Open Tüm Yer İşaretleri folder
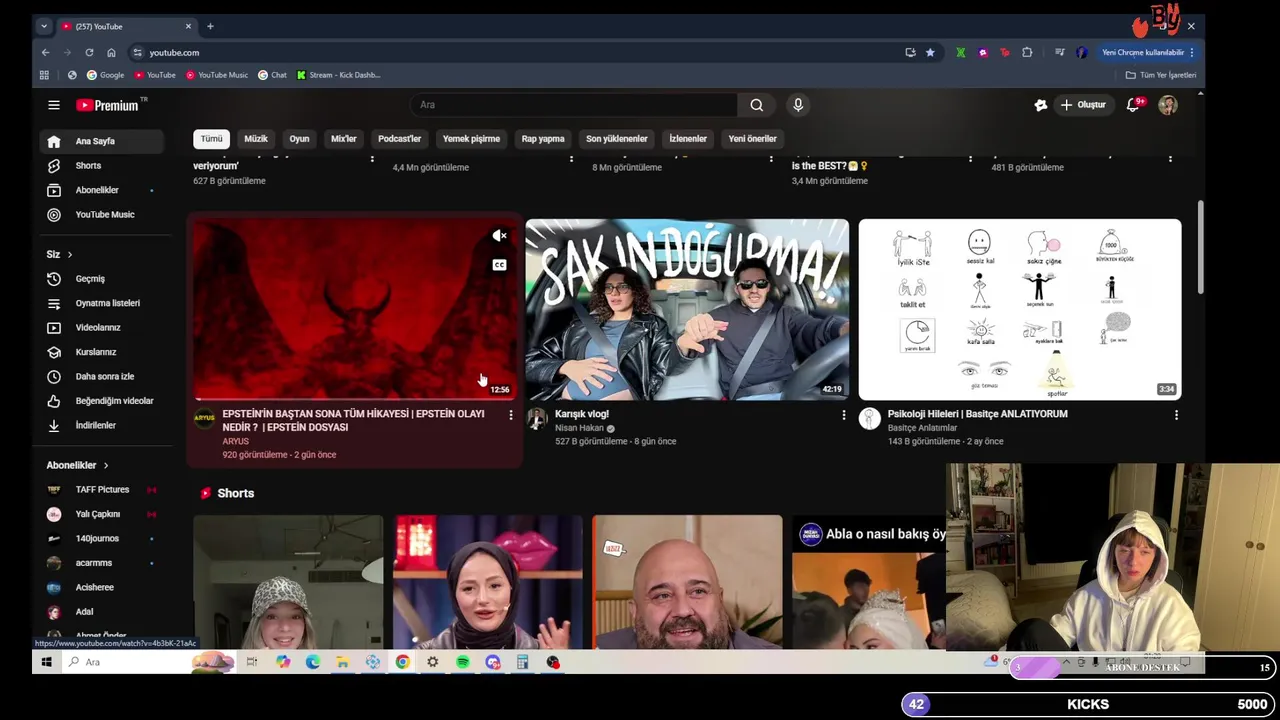The height and width of the screenshot is (720, 1280). click(x=1161, y=75)
